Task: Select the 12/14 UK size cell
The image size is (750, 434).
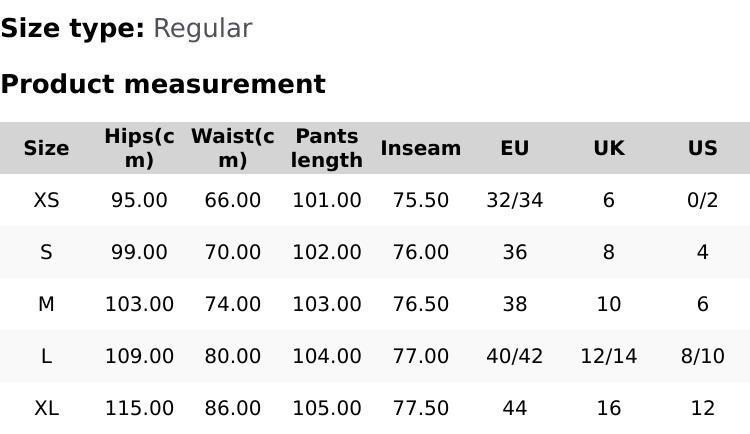Action: click(x=609, y=357)
